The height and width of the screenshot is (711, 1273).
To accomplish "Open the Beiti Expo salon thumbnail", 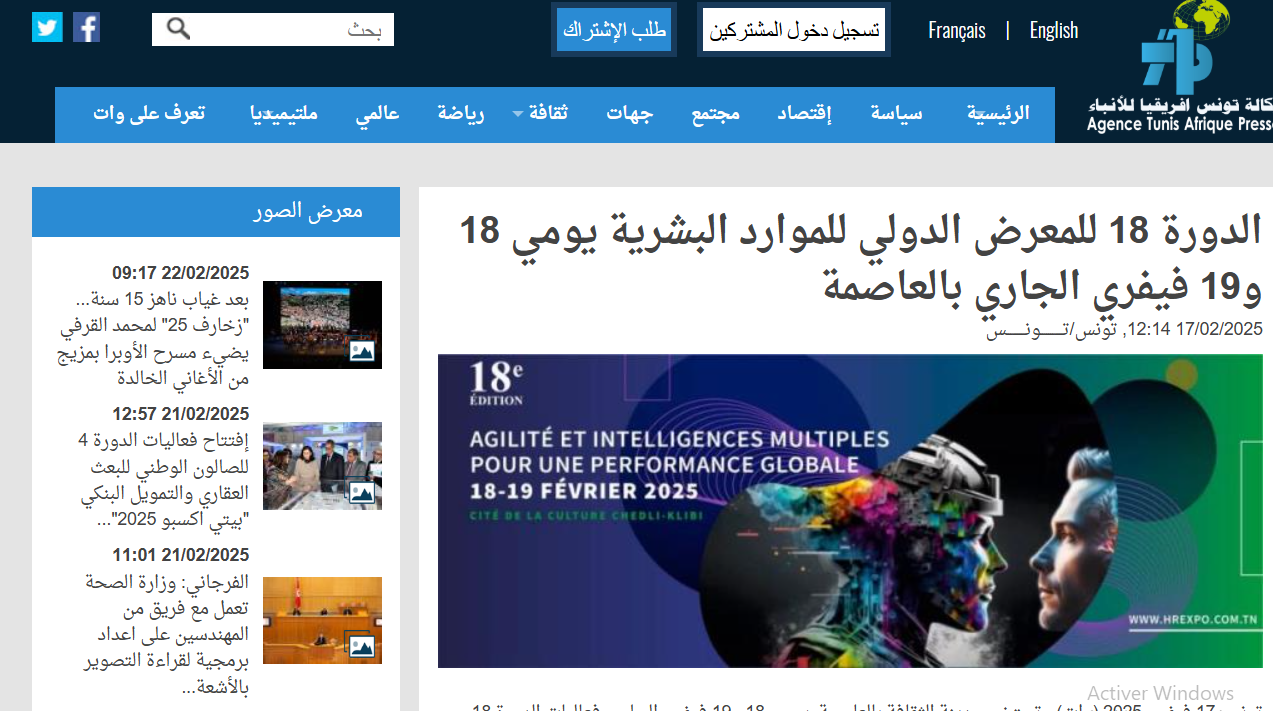I will [322, 466].
